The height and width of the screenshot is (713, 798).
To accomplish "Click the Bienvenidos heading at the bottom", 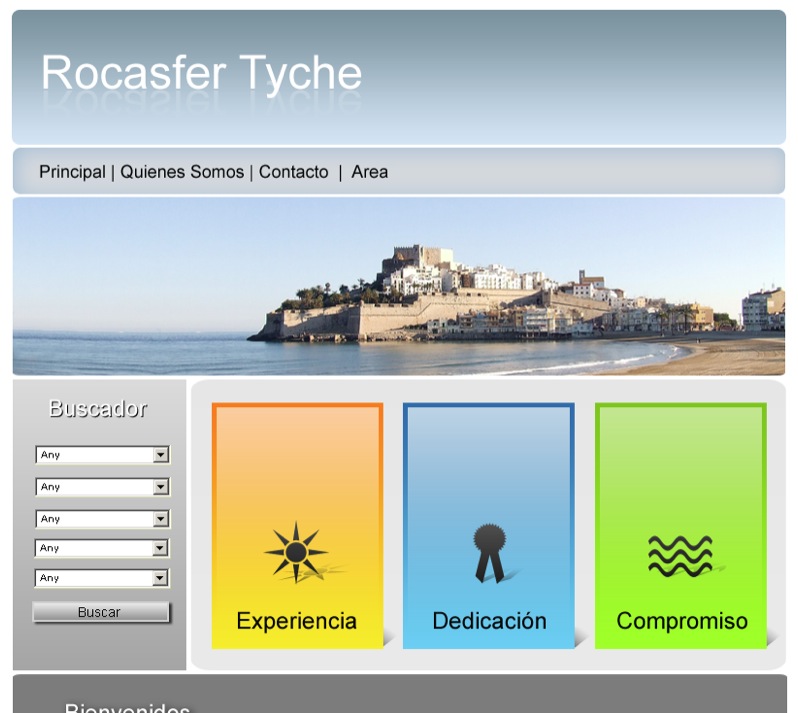I will [x=127, y=707].
